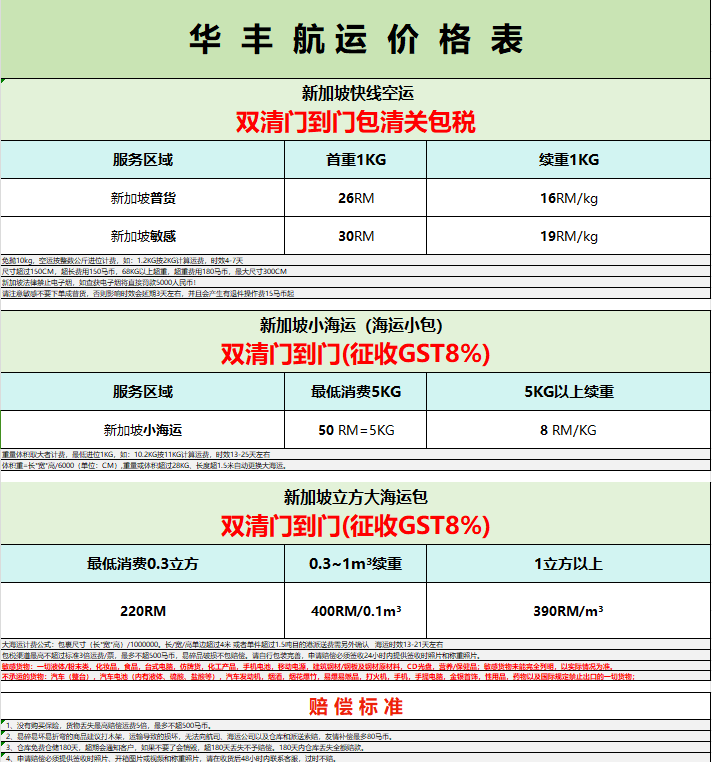Select the 最低消费0.3立方 column header

tap(143, 564)
